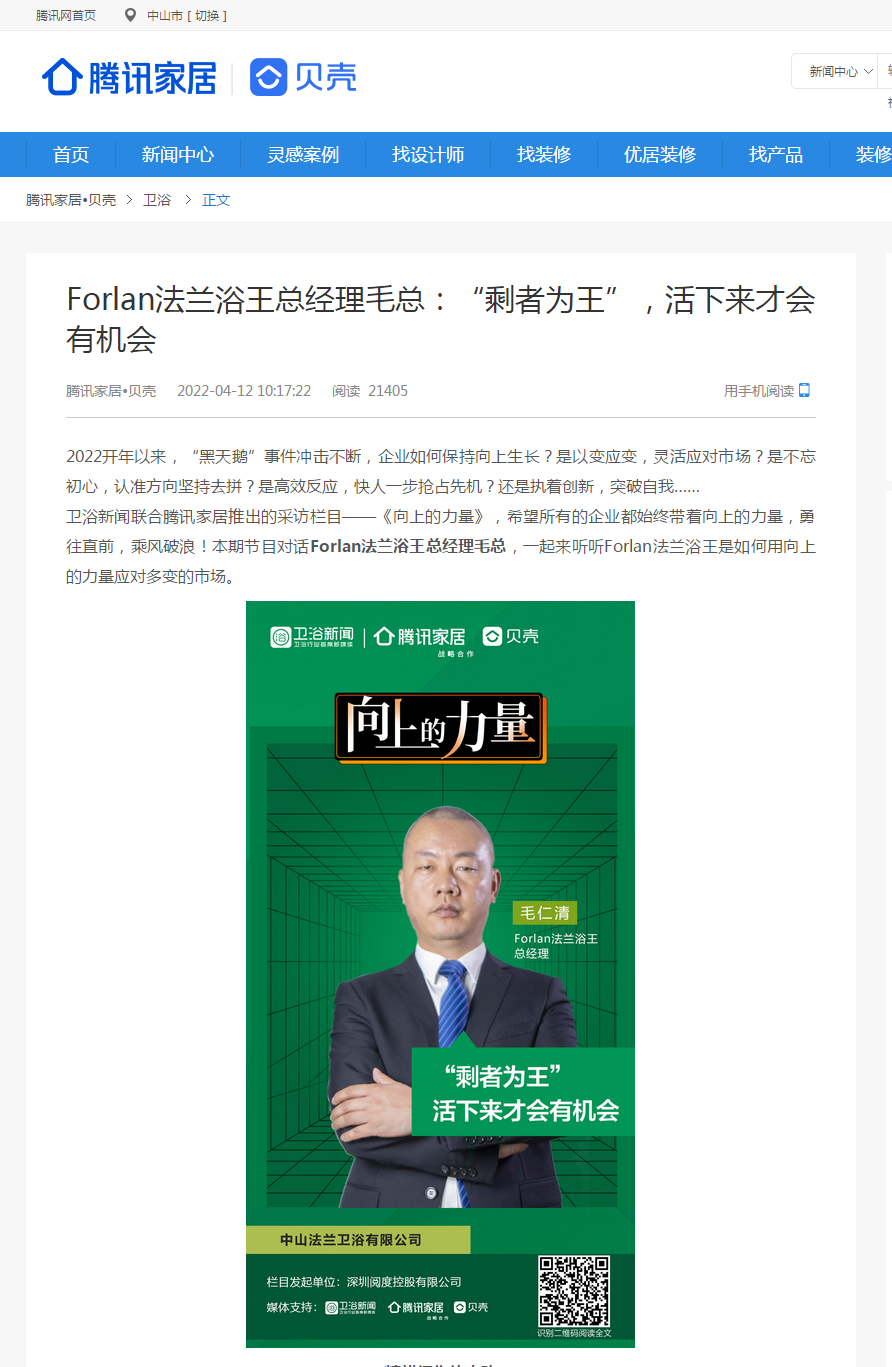
Task: Click the article poster image of 毛仁清
Action: click(x=440, y=974)
